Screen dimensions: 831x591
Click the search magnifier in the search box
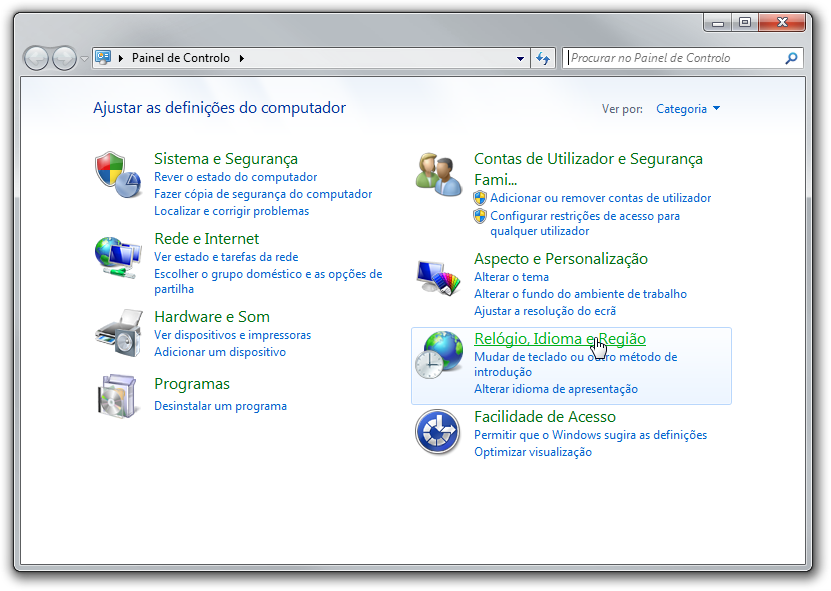(790, 58)
